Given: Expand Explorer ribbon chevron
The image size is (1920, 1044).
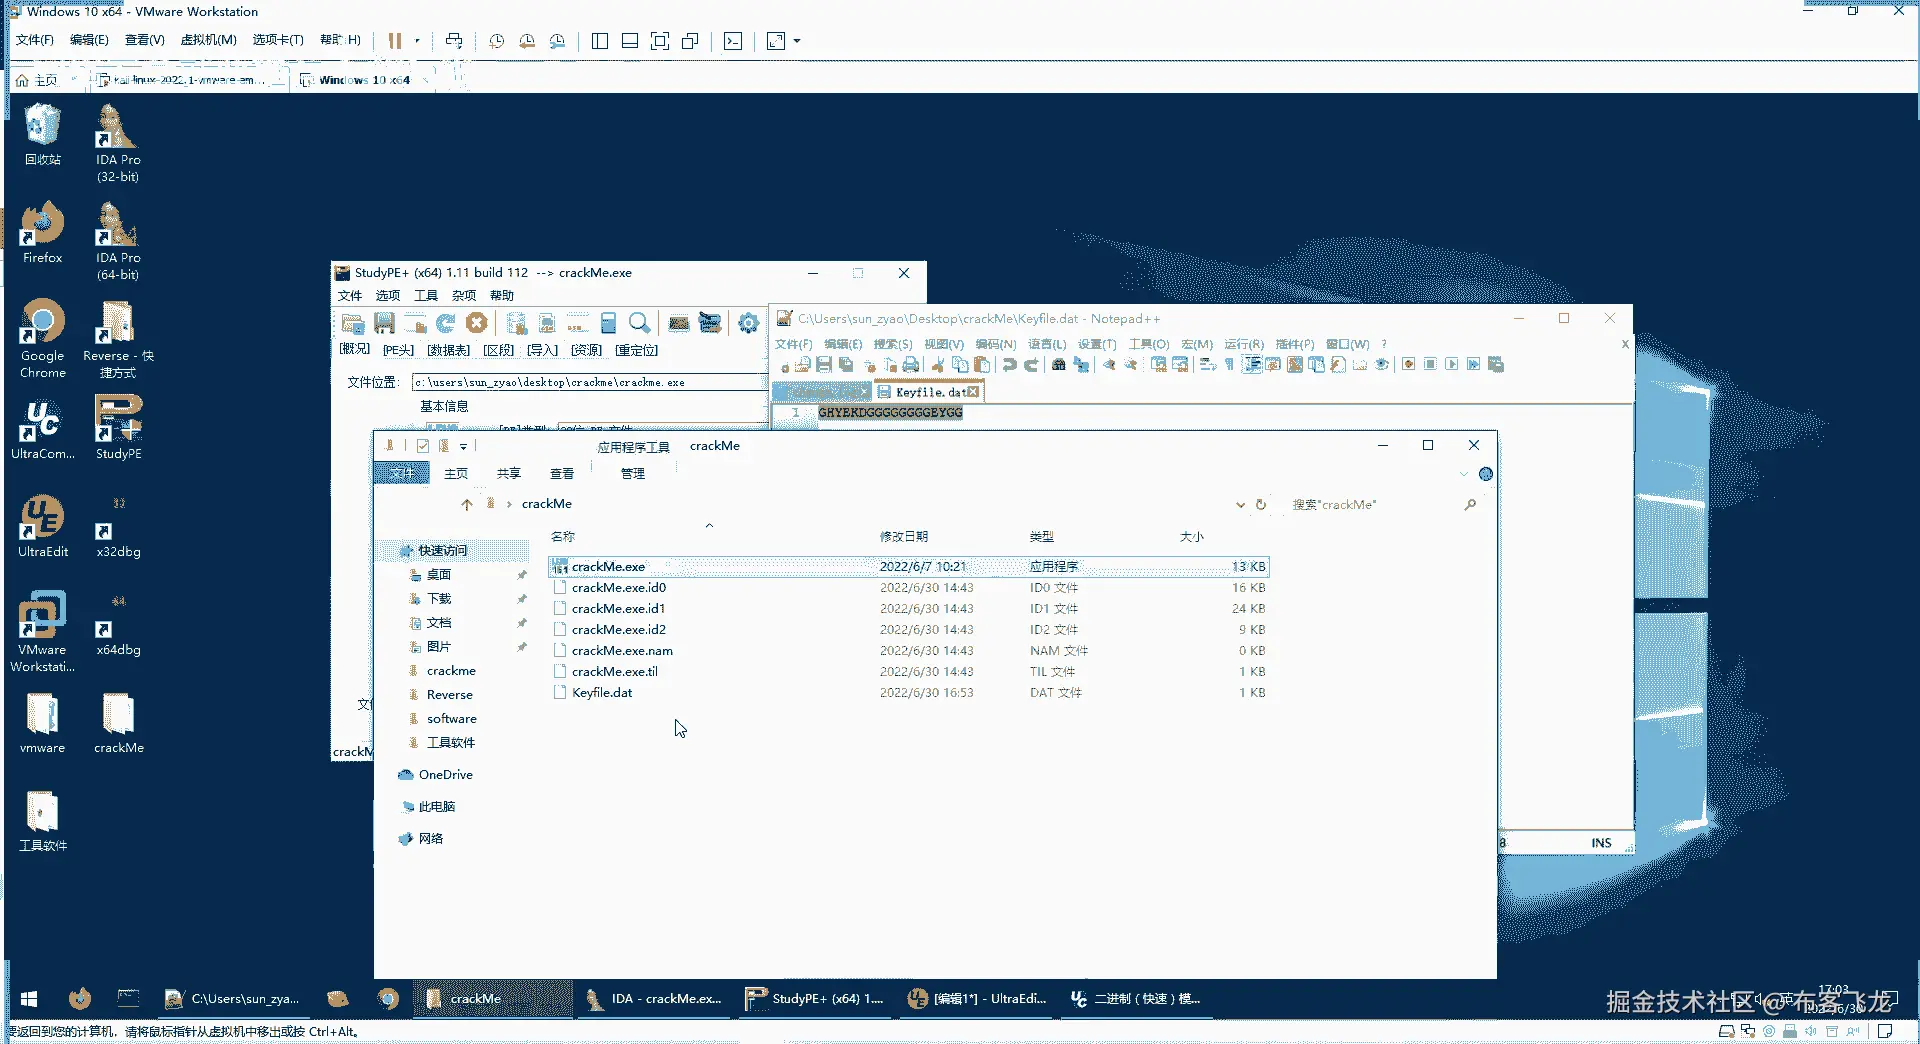Looking at the screenshot, I should pyautogui.click(x=1464, y=474).
